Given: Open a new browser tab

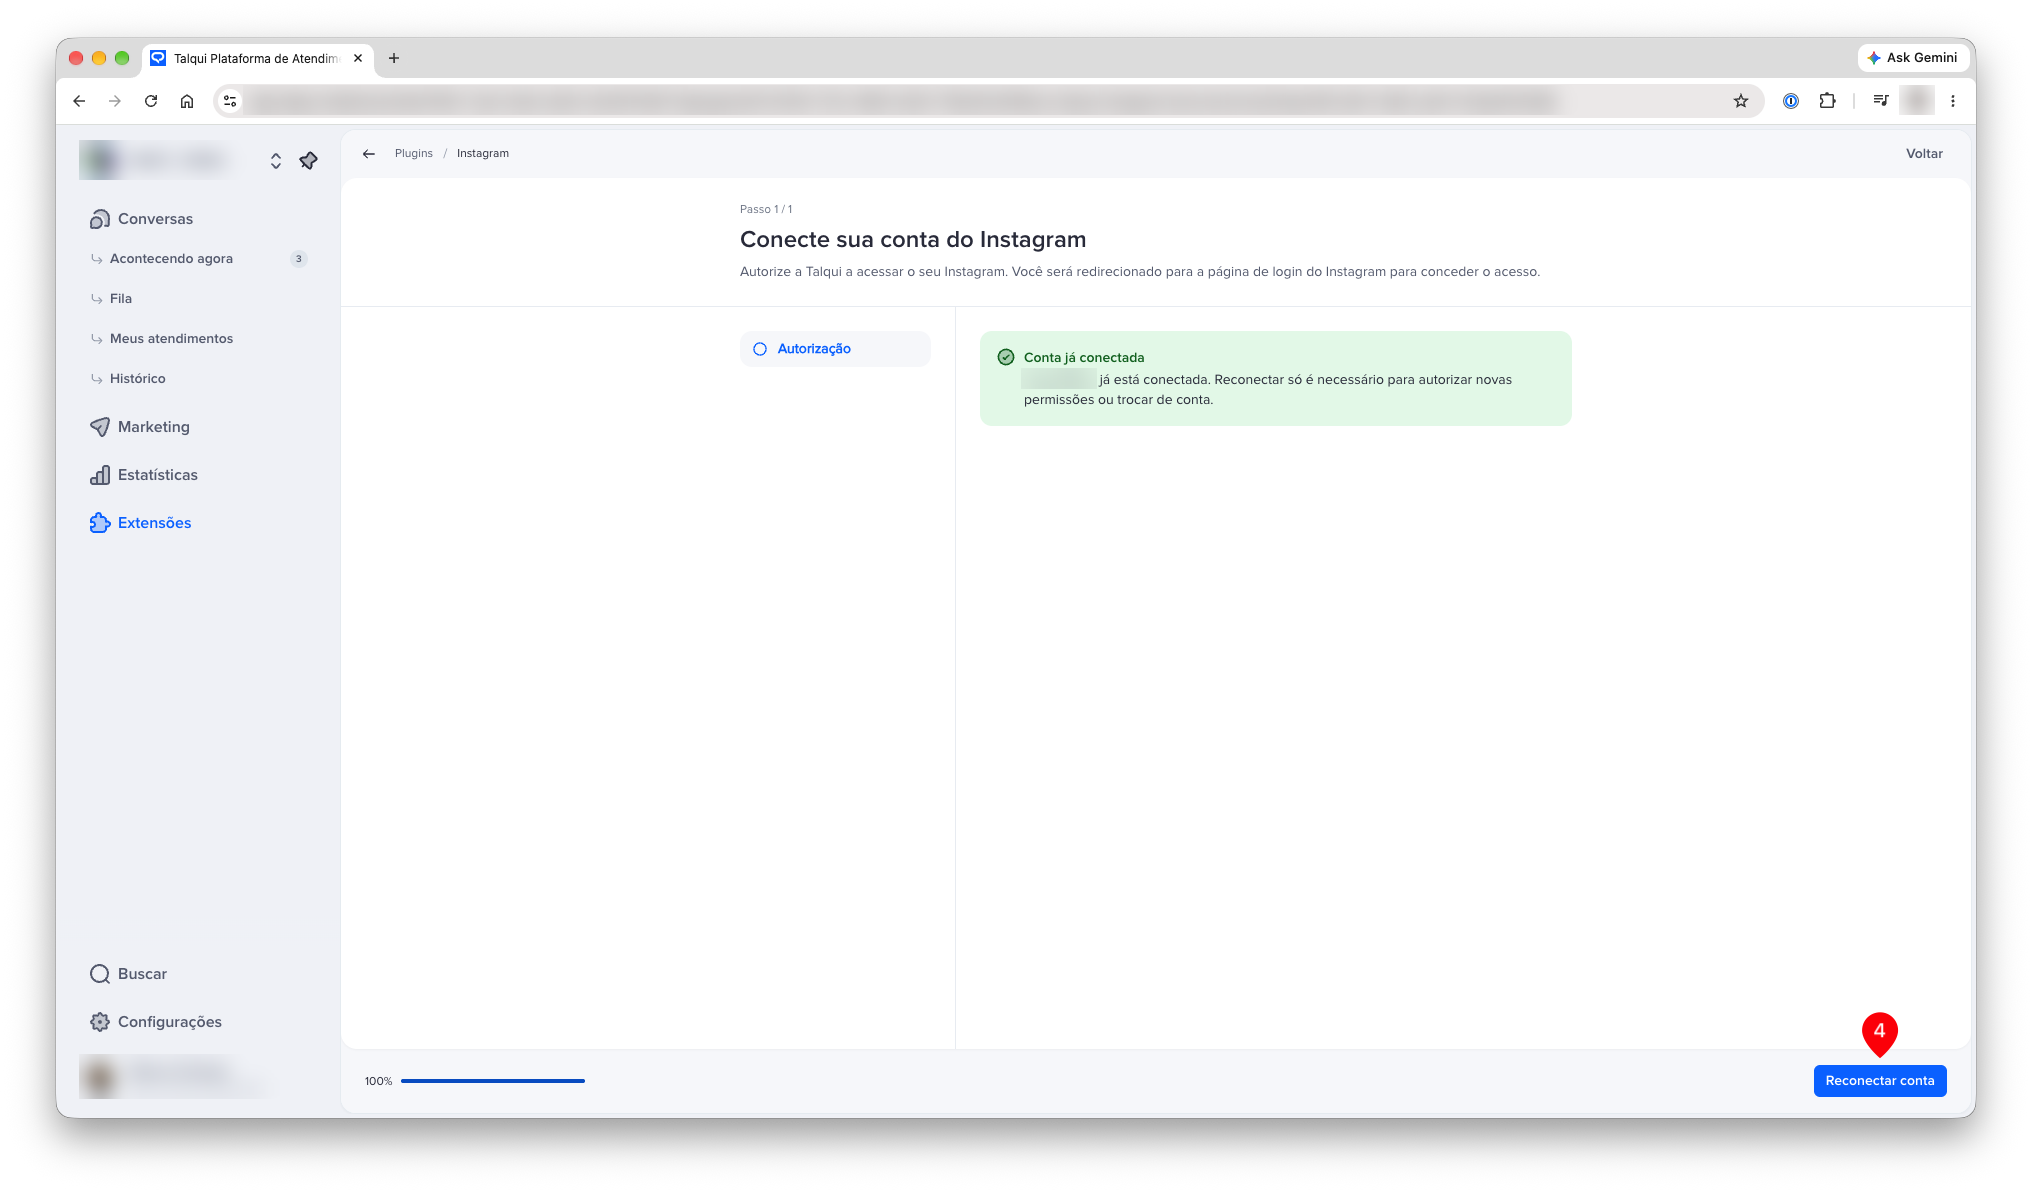Looking at the screenshot, I should click(x=394, y=58).
